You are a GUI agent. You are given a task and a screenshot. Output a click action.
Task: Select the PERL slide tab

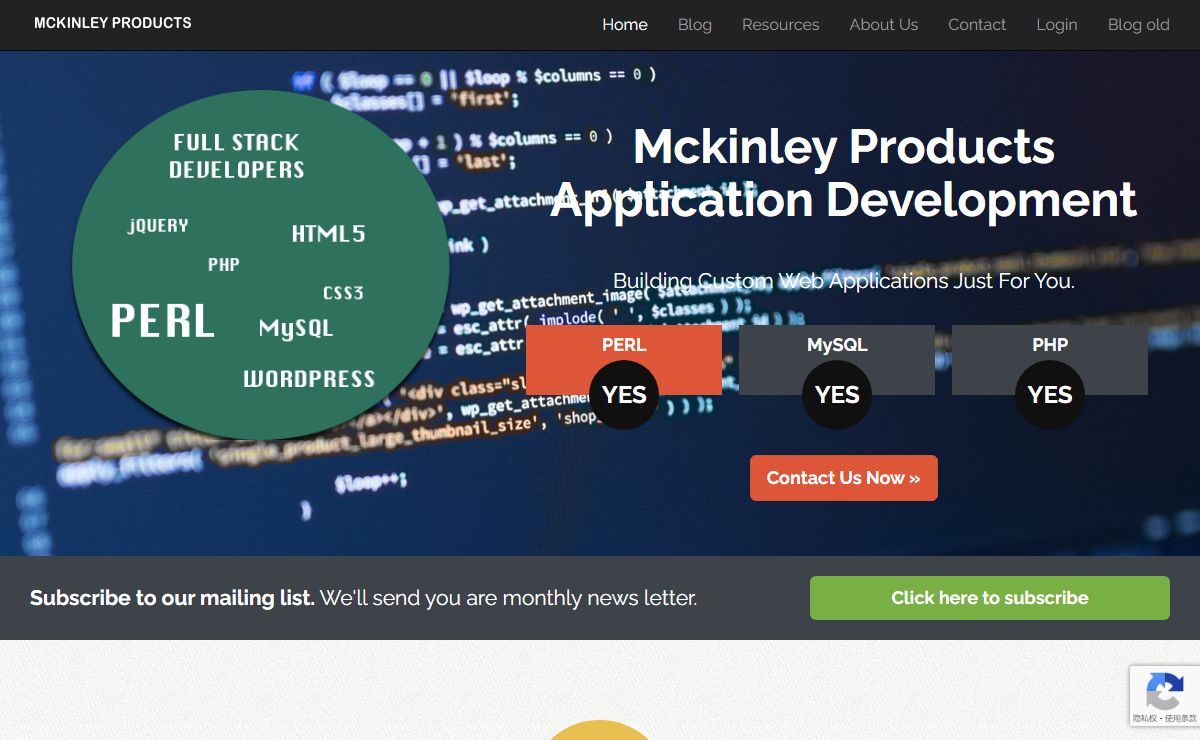[x=624, y=345]
